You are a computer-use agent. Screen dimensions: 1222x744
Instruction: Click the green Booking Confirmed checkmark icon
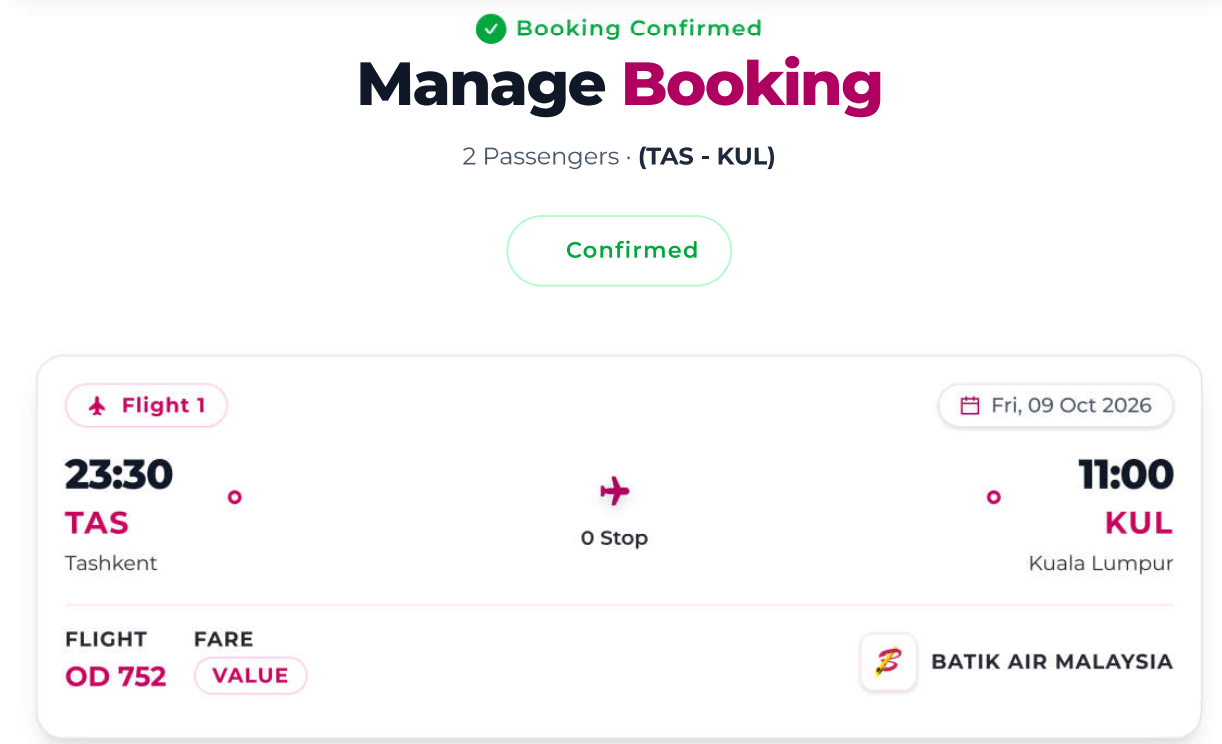(x=491, y=29)
